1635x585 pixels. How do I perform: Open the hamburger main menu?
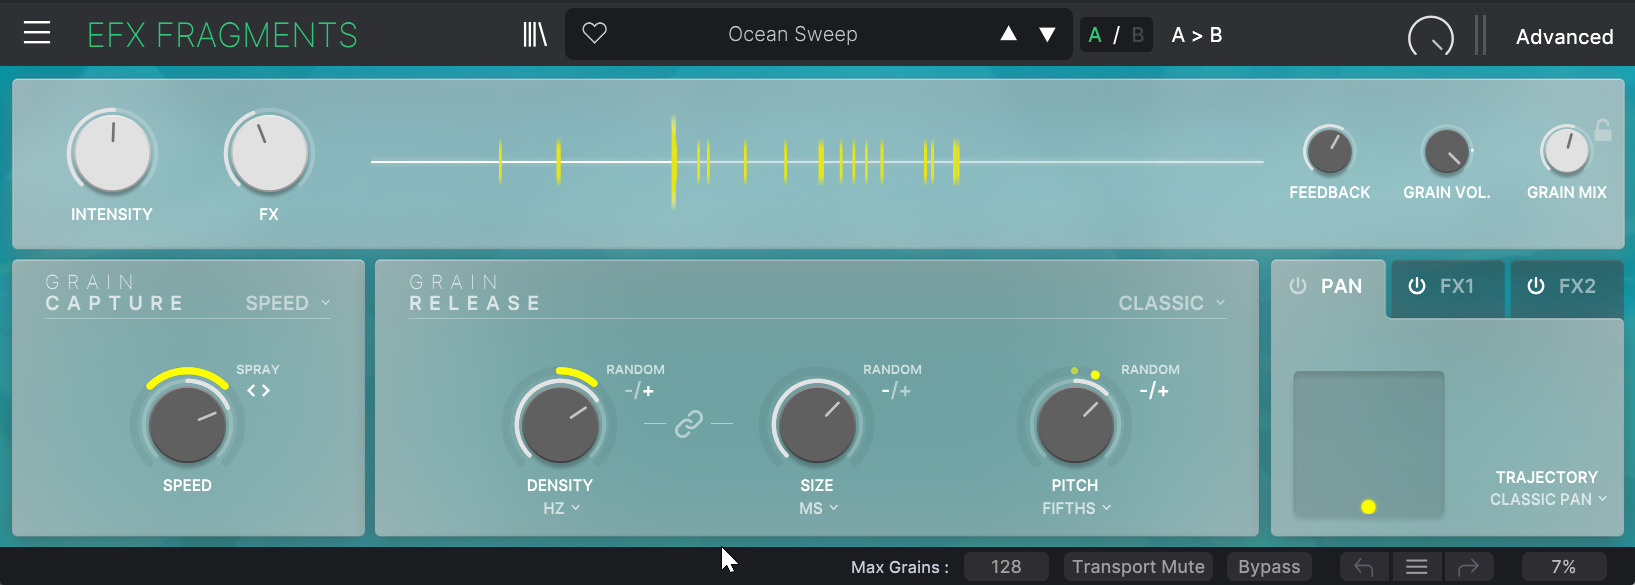[37, 33]
